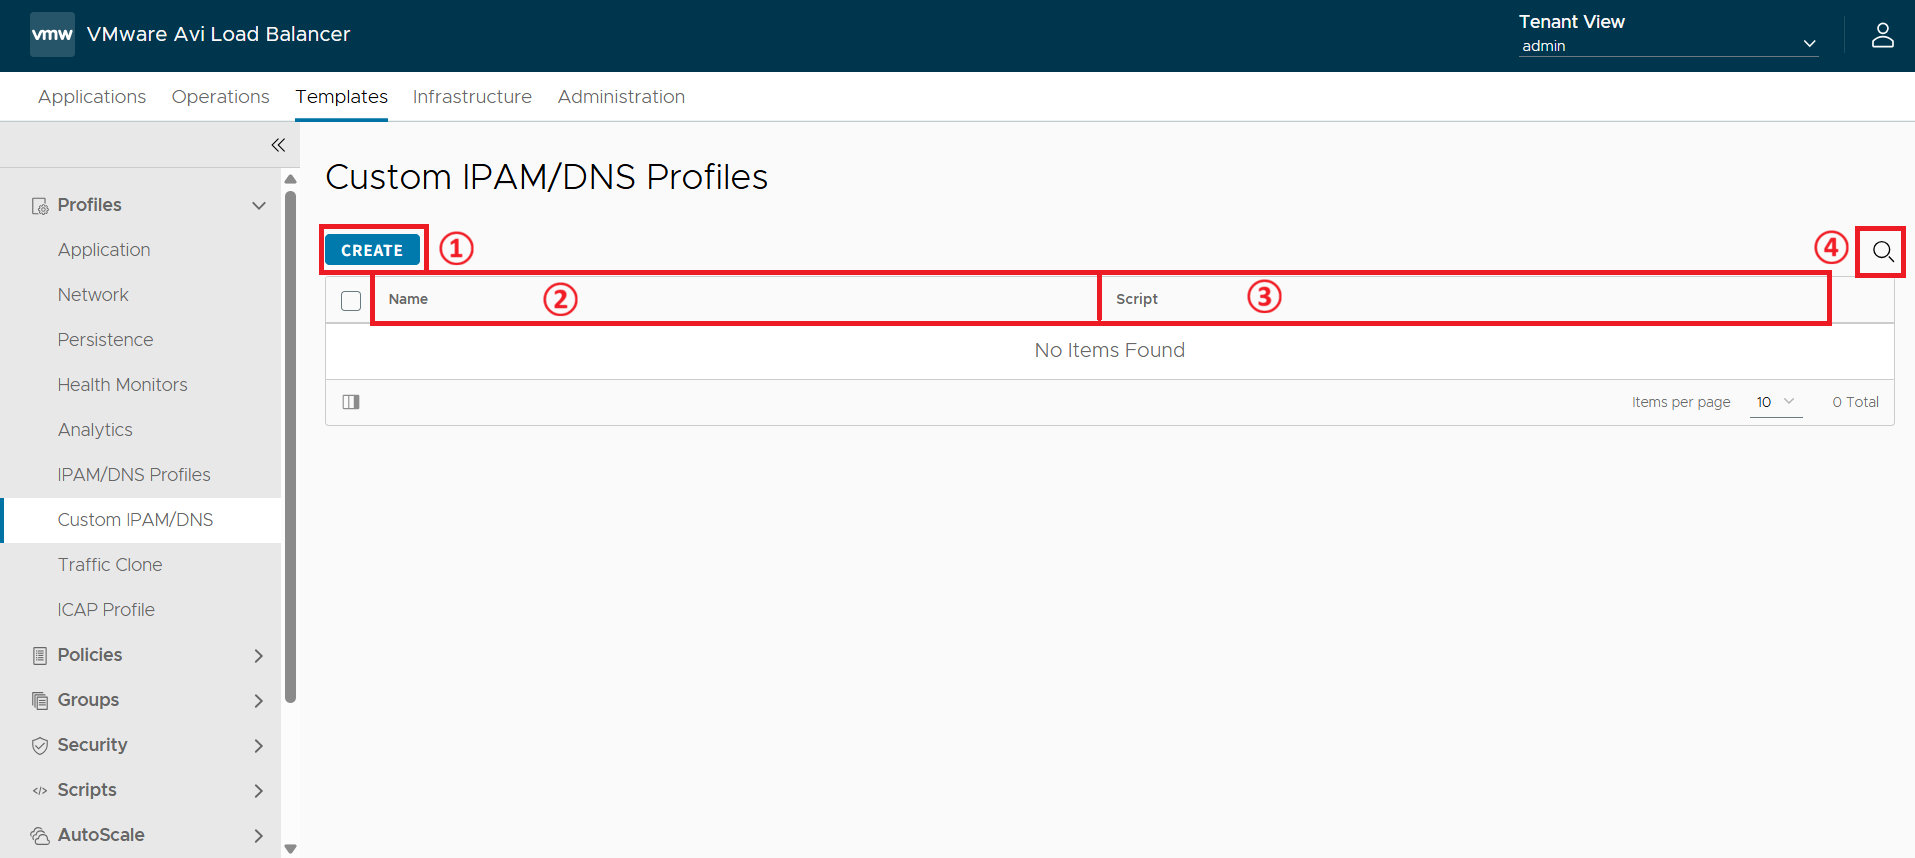Open the IPAM/DNS Profiles page

(134, 475)
